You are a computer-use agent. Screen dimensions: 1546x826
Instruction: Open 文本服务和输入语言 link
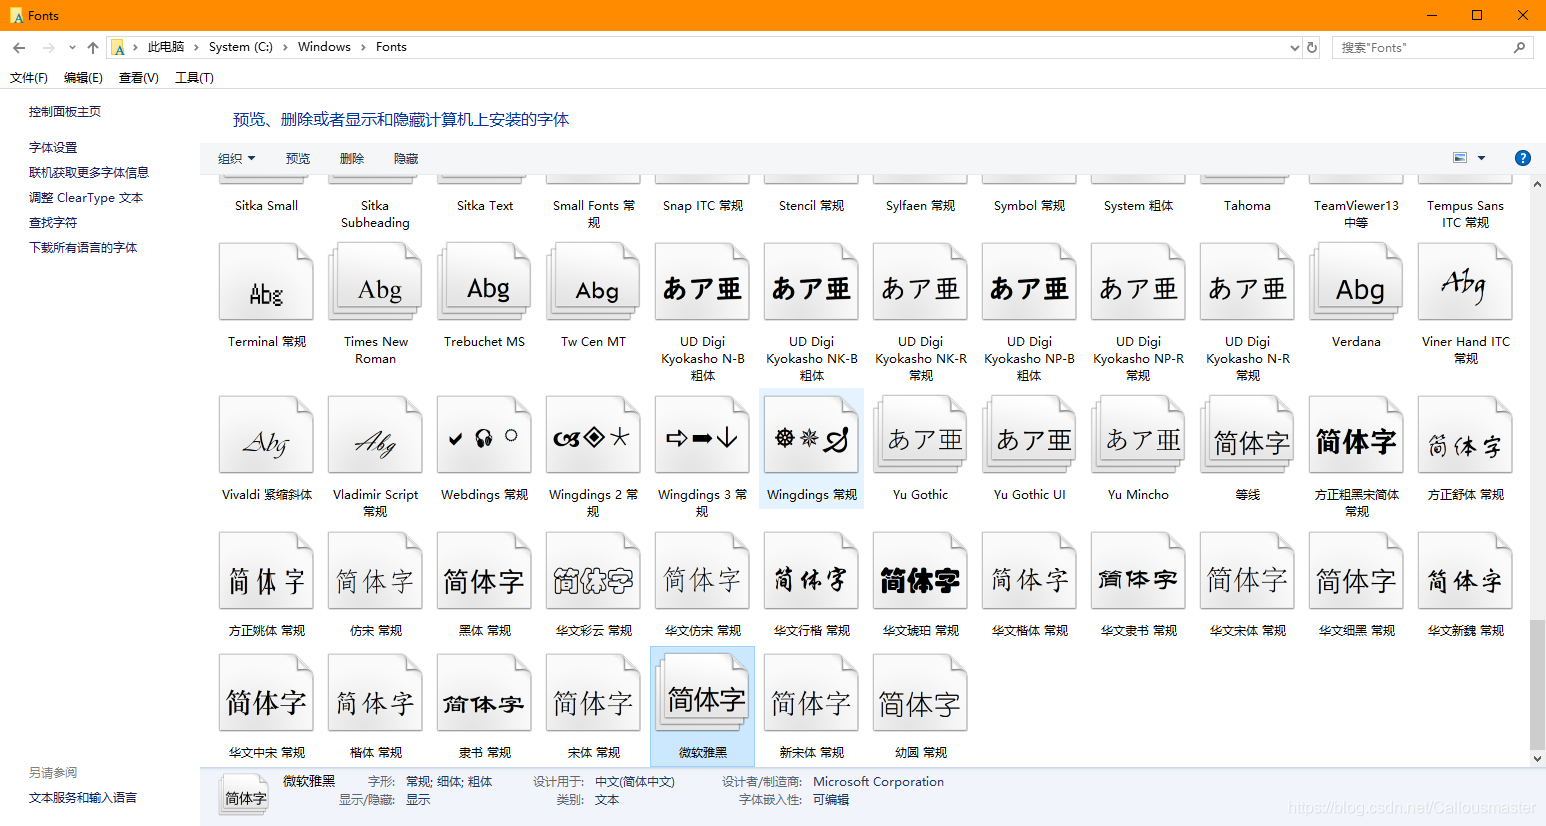pos(83,798)
